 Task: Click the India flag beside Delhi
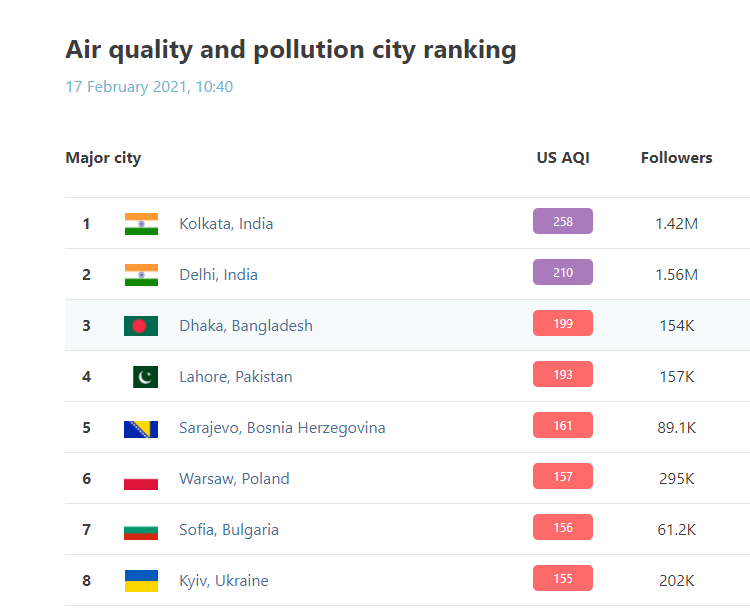click(141, 275)
